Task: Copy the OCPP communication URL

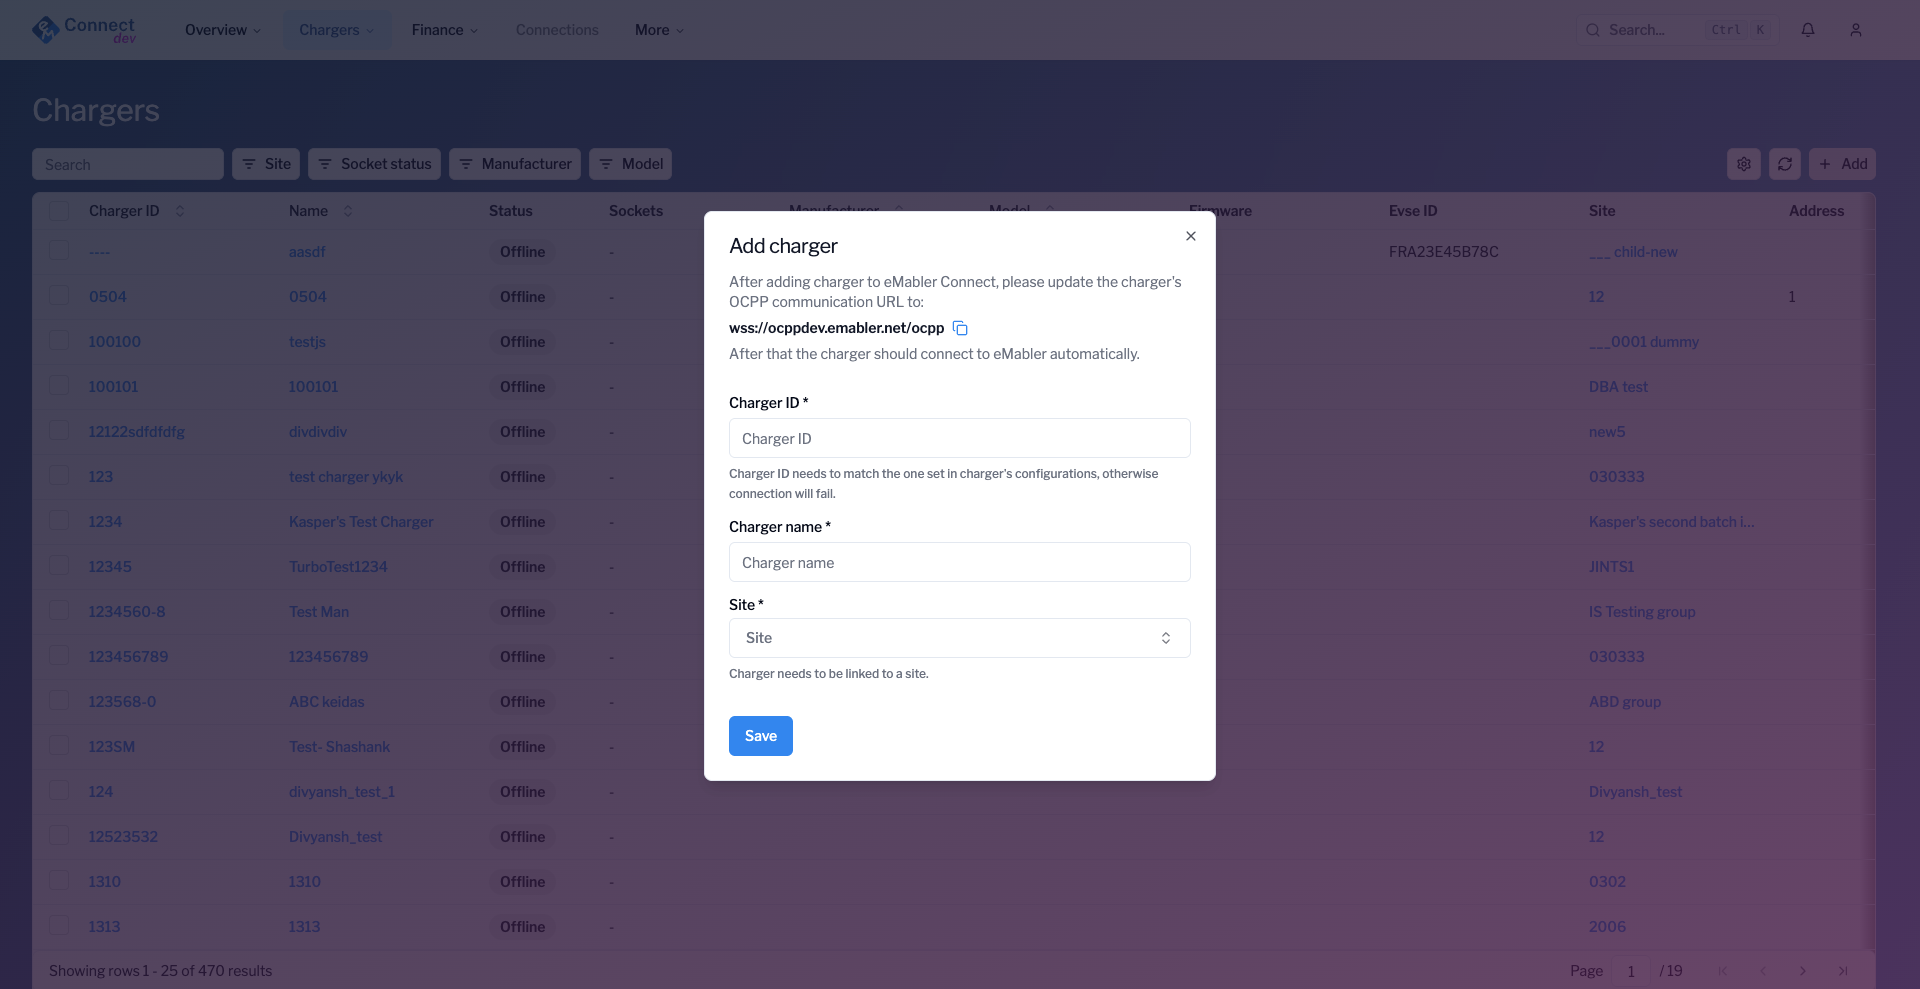Action: click(x=960, y=328)
